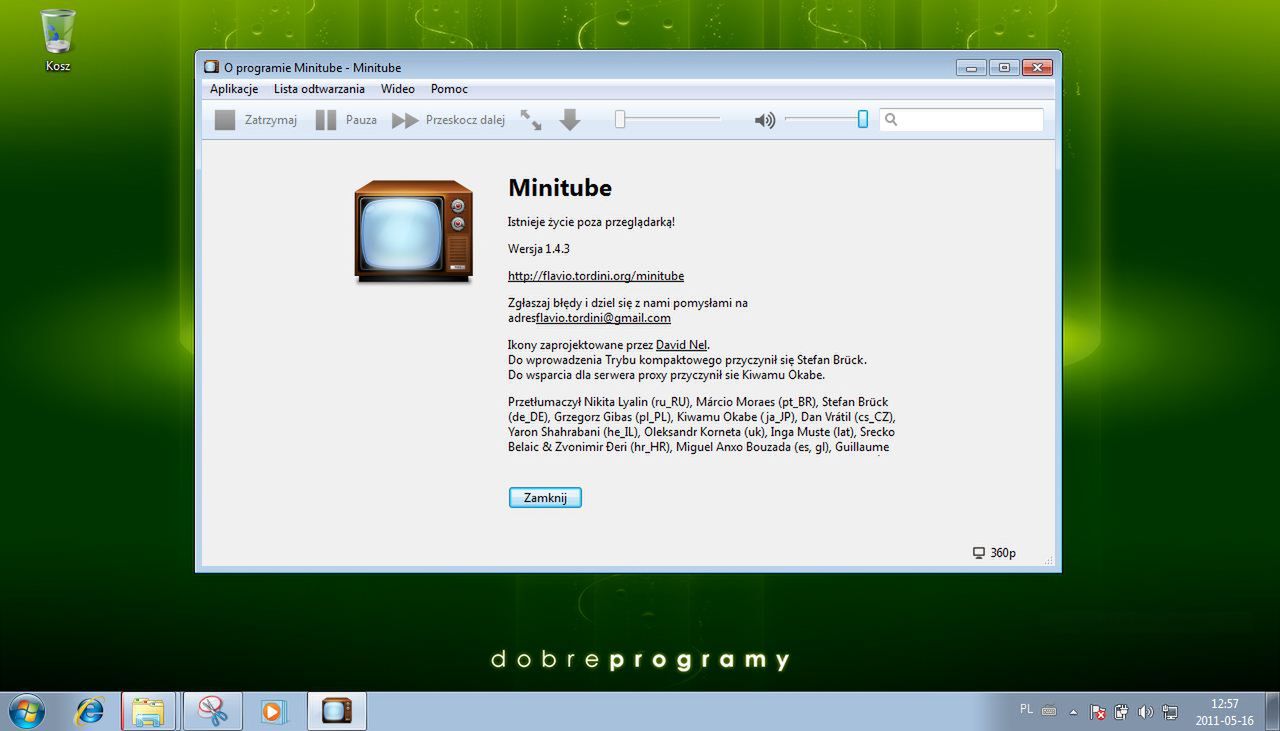Click the power plug tray icon
The height and width of the screenshot is (731, 1280).
coord(1122,712)
